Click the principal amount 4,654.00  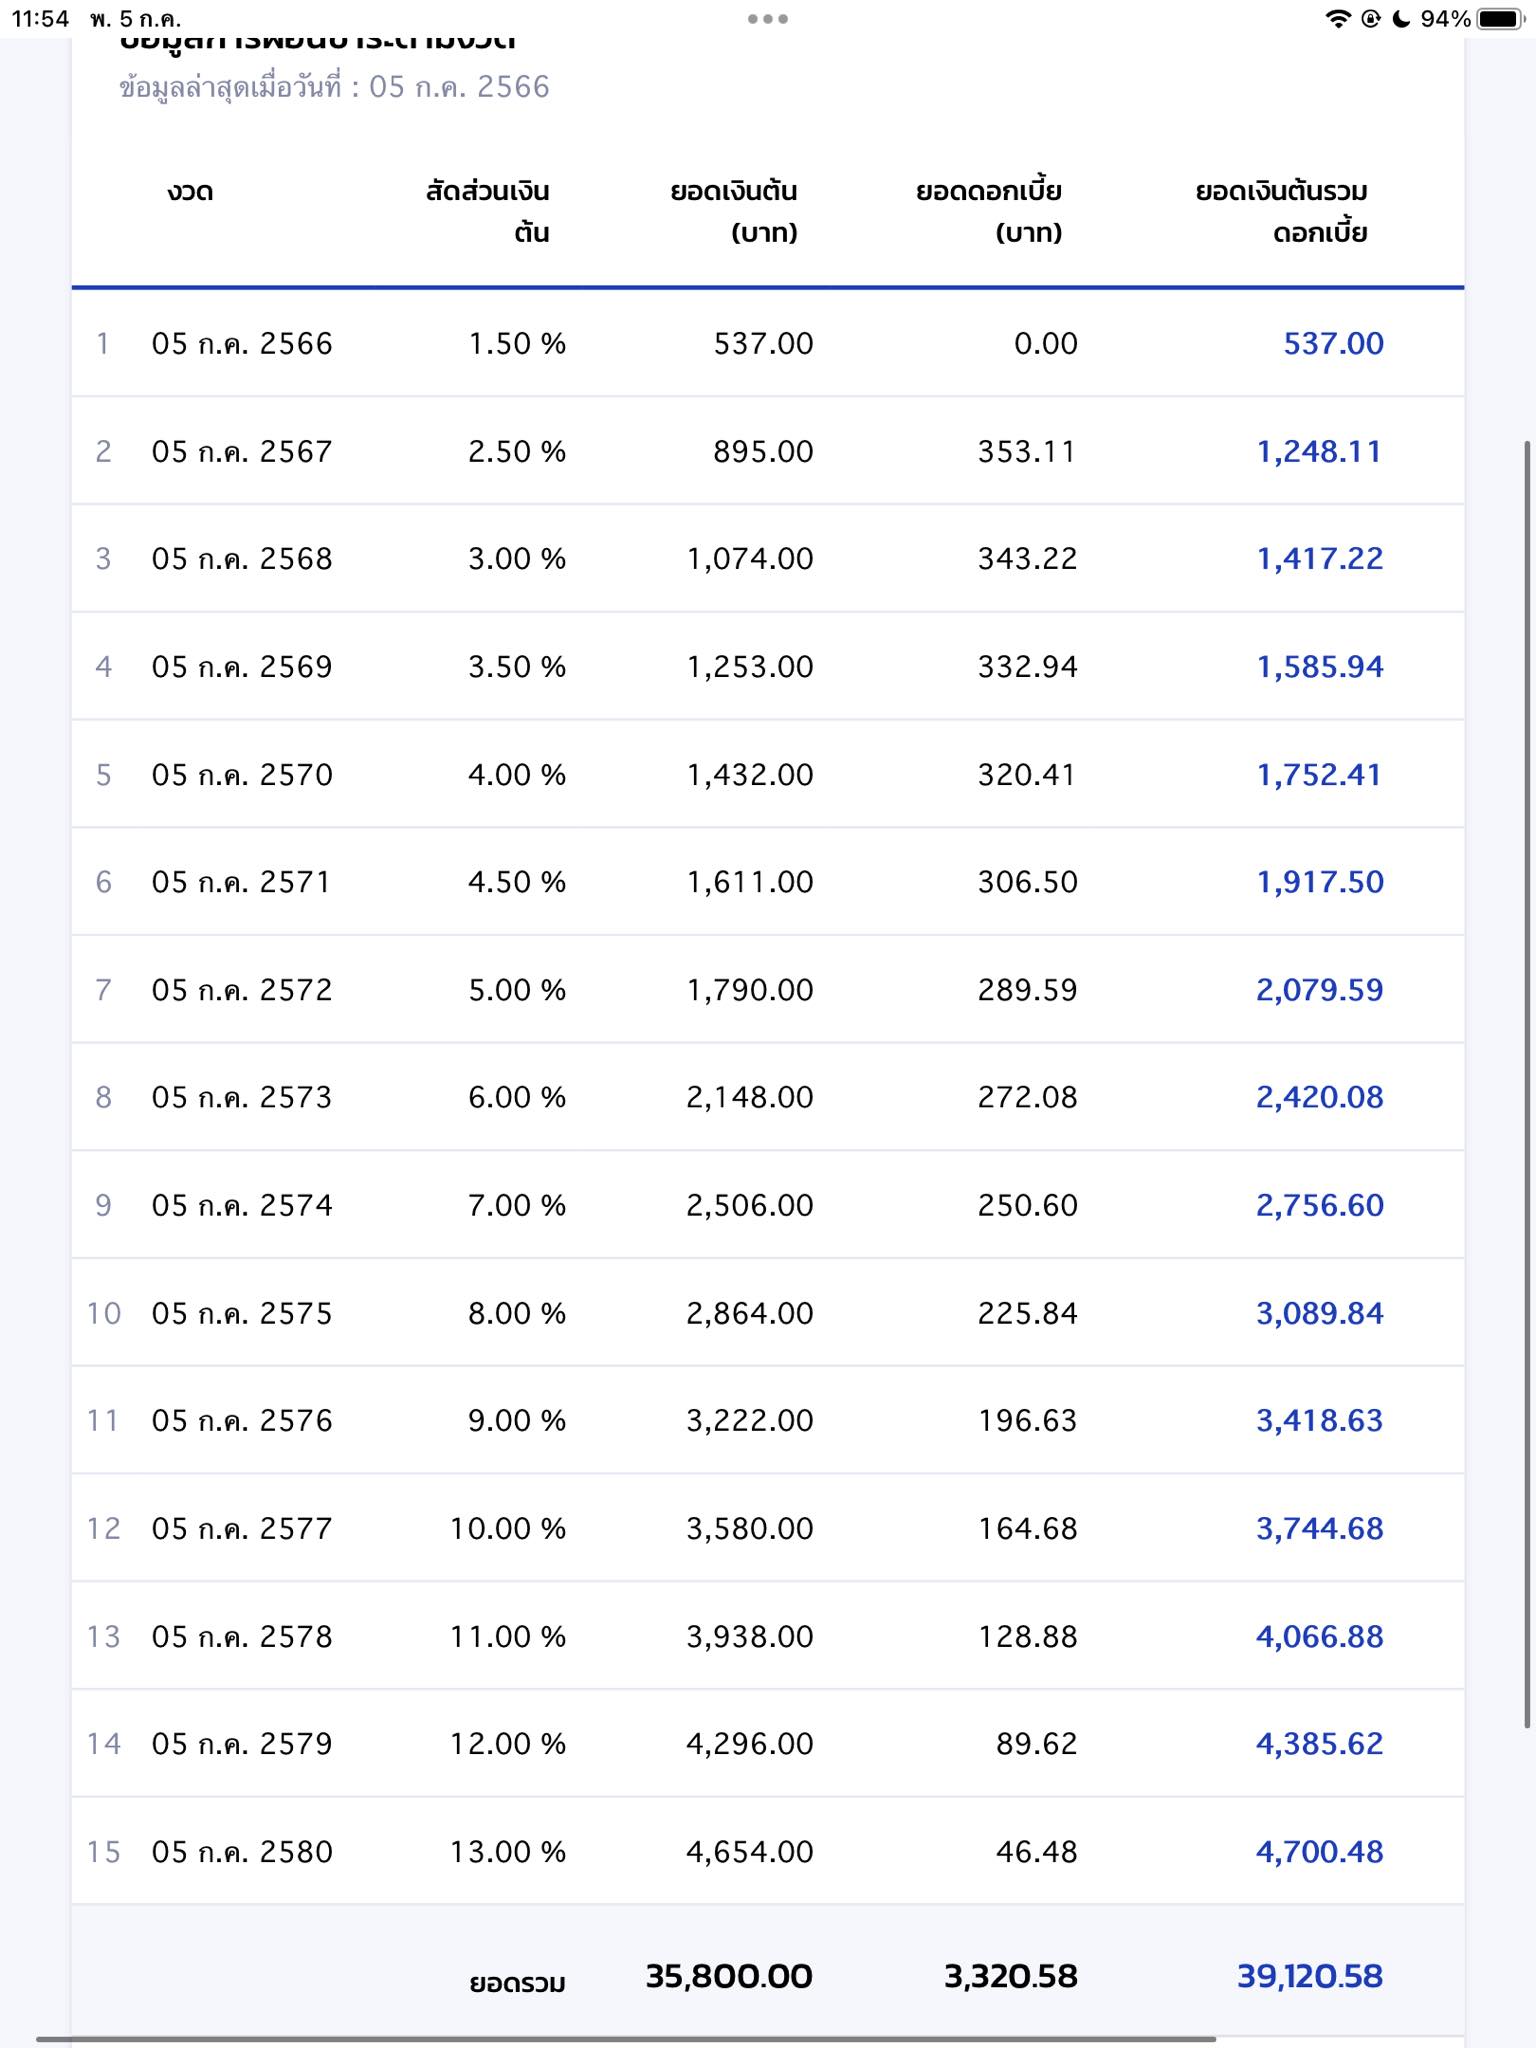(750, 1851)
